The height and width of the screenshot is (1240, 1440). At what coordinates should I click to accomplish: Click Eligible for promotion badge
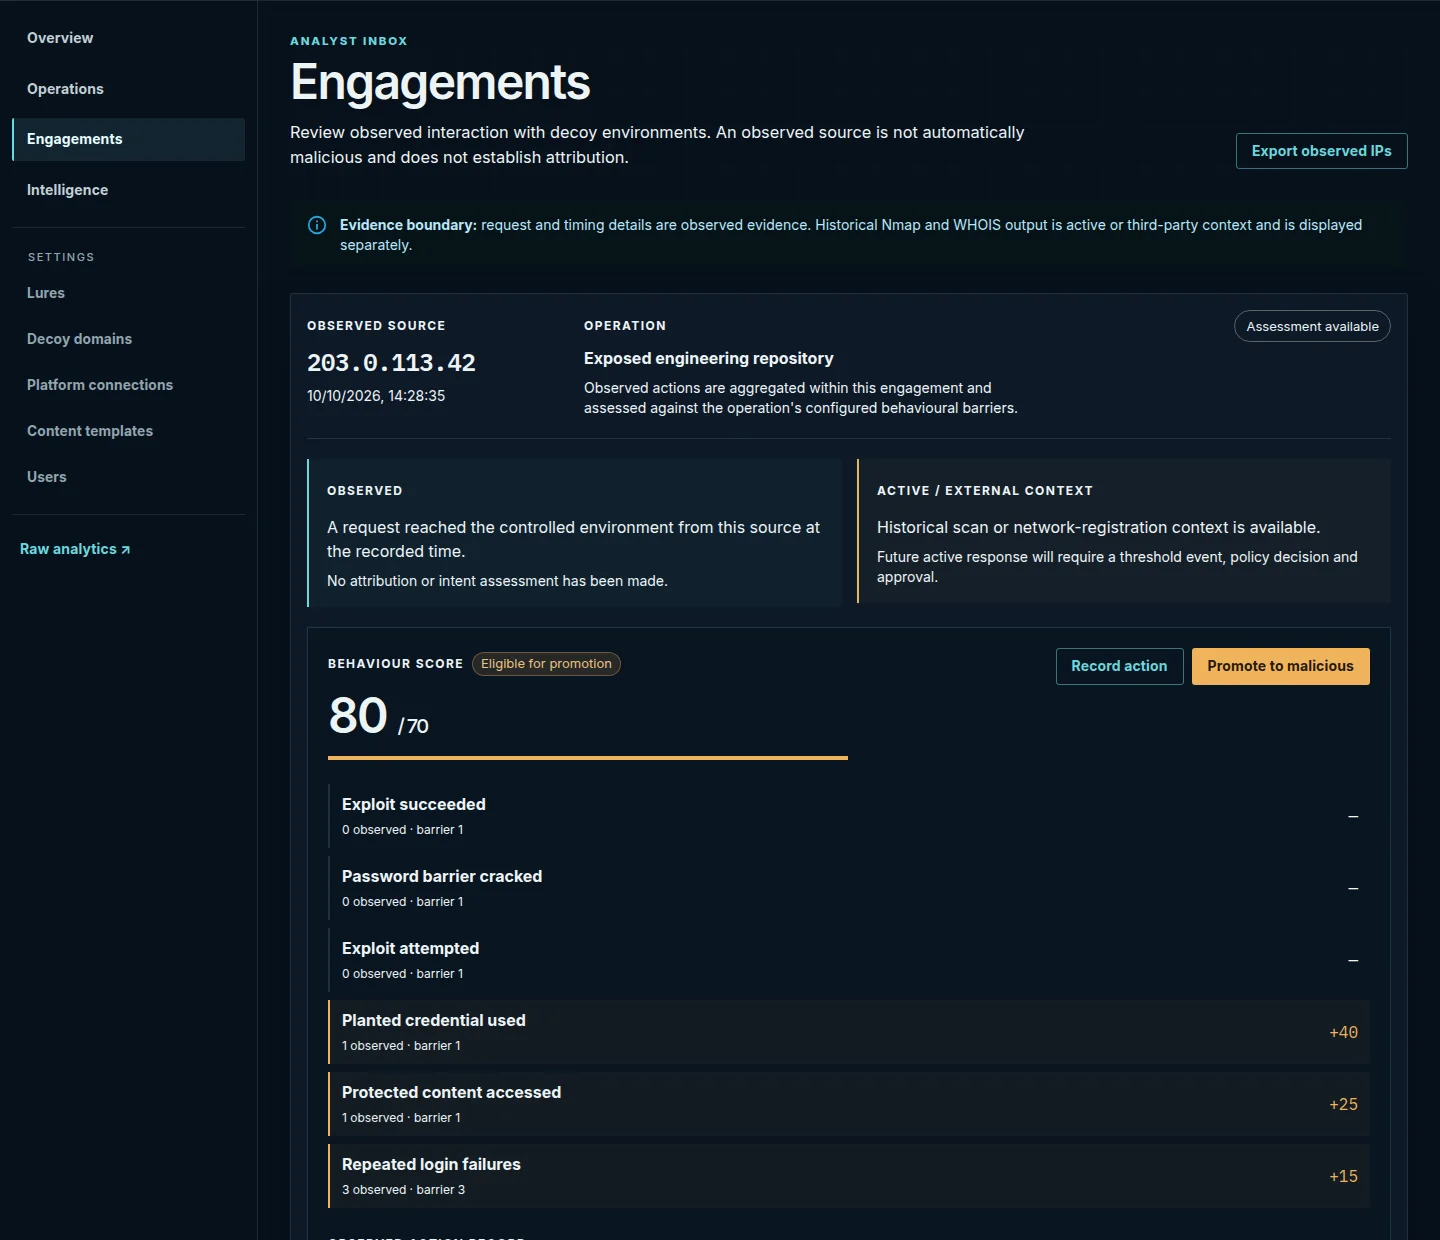pyautogui.click(x=546, y=664)
